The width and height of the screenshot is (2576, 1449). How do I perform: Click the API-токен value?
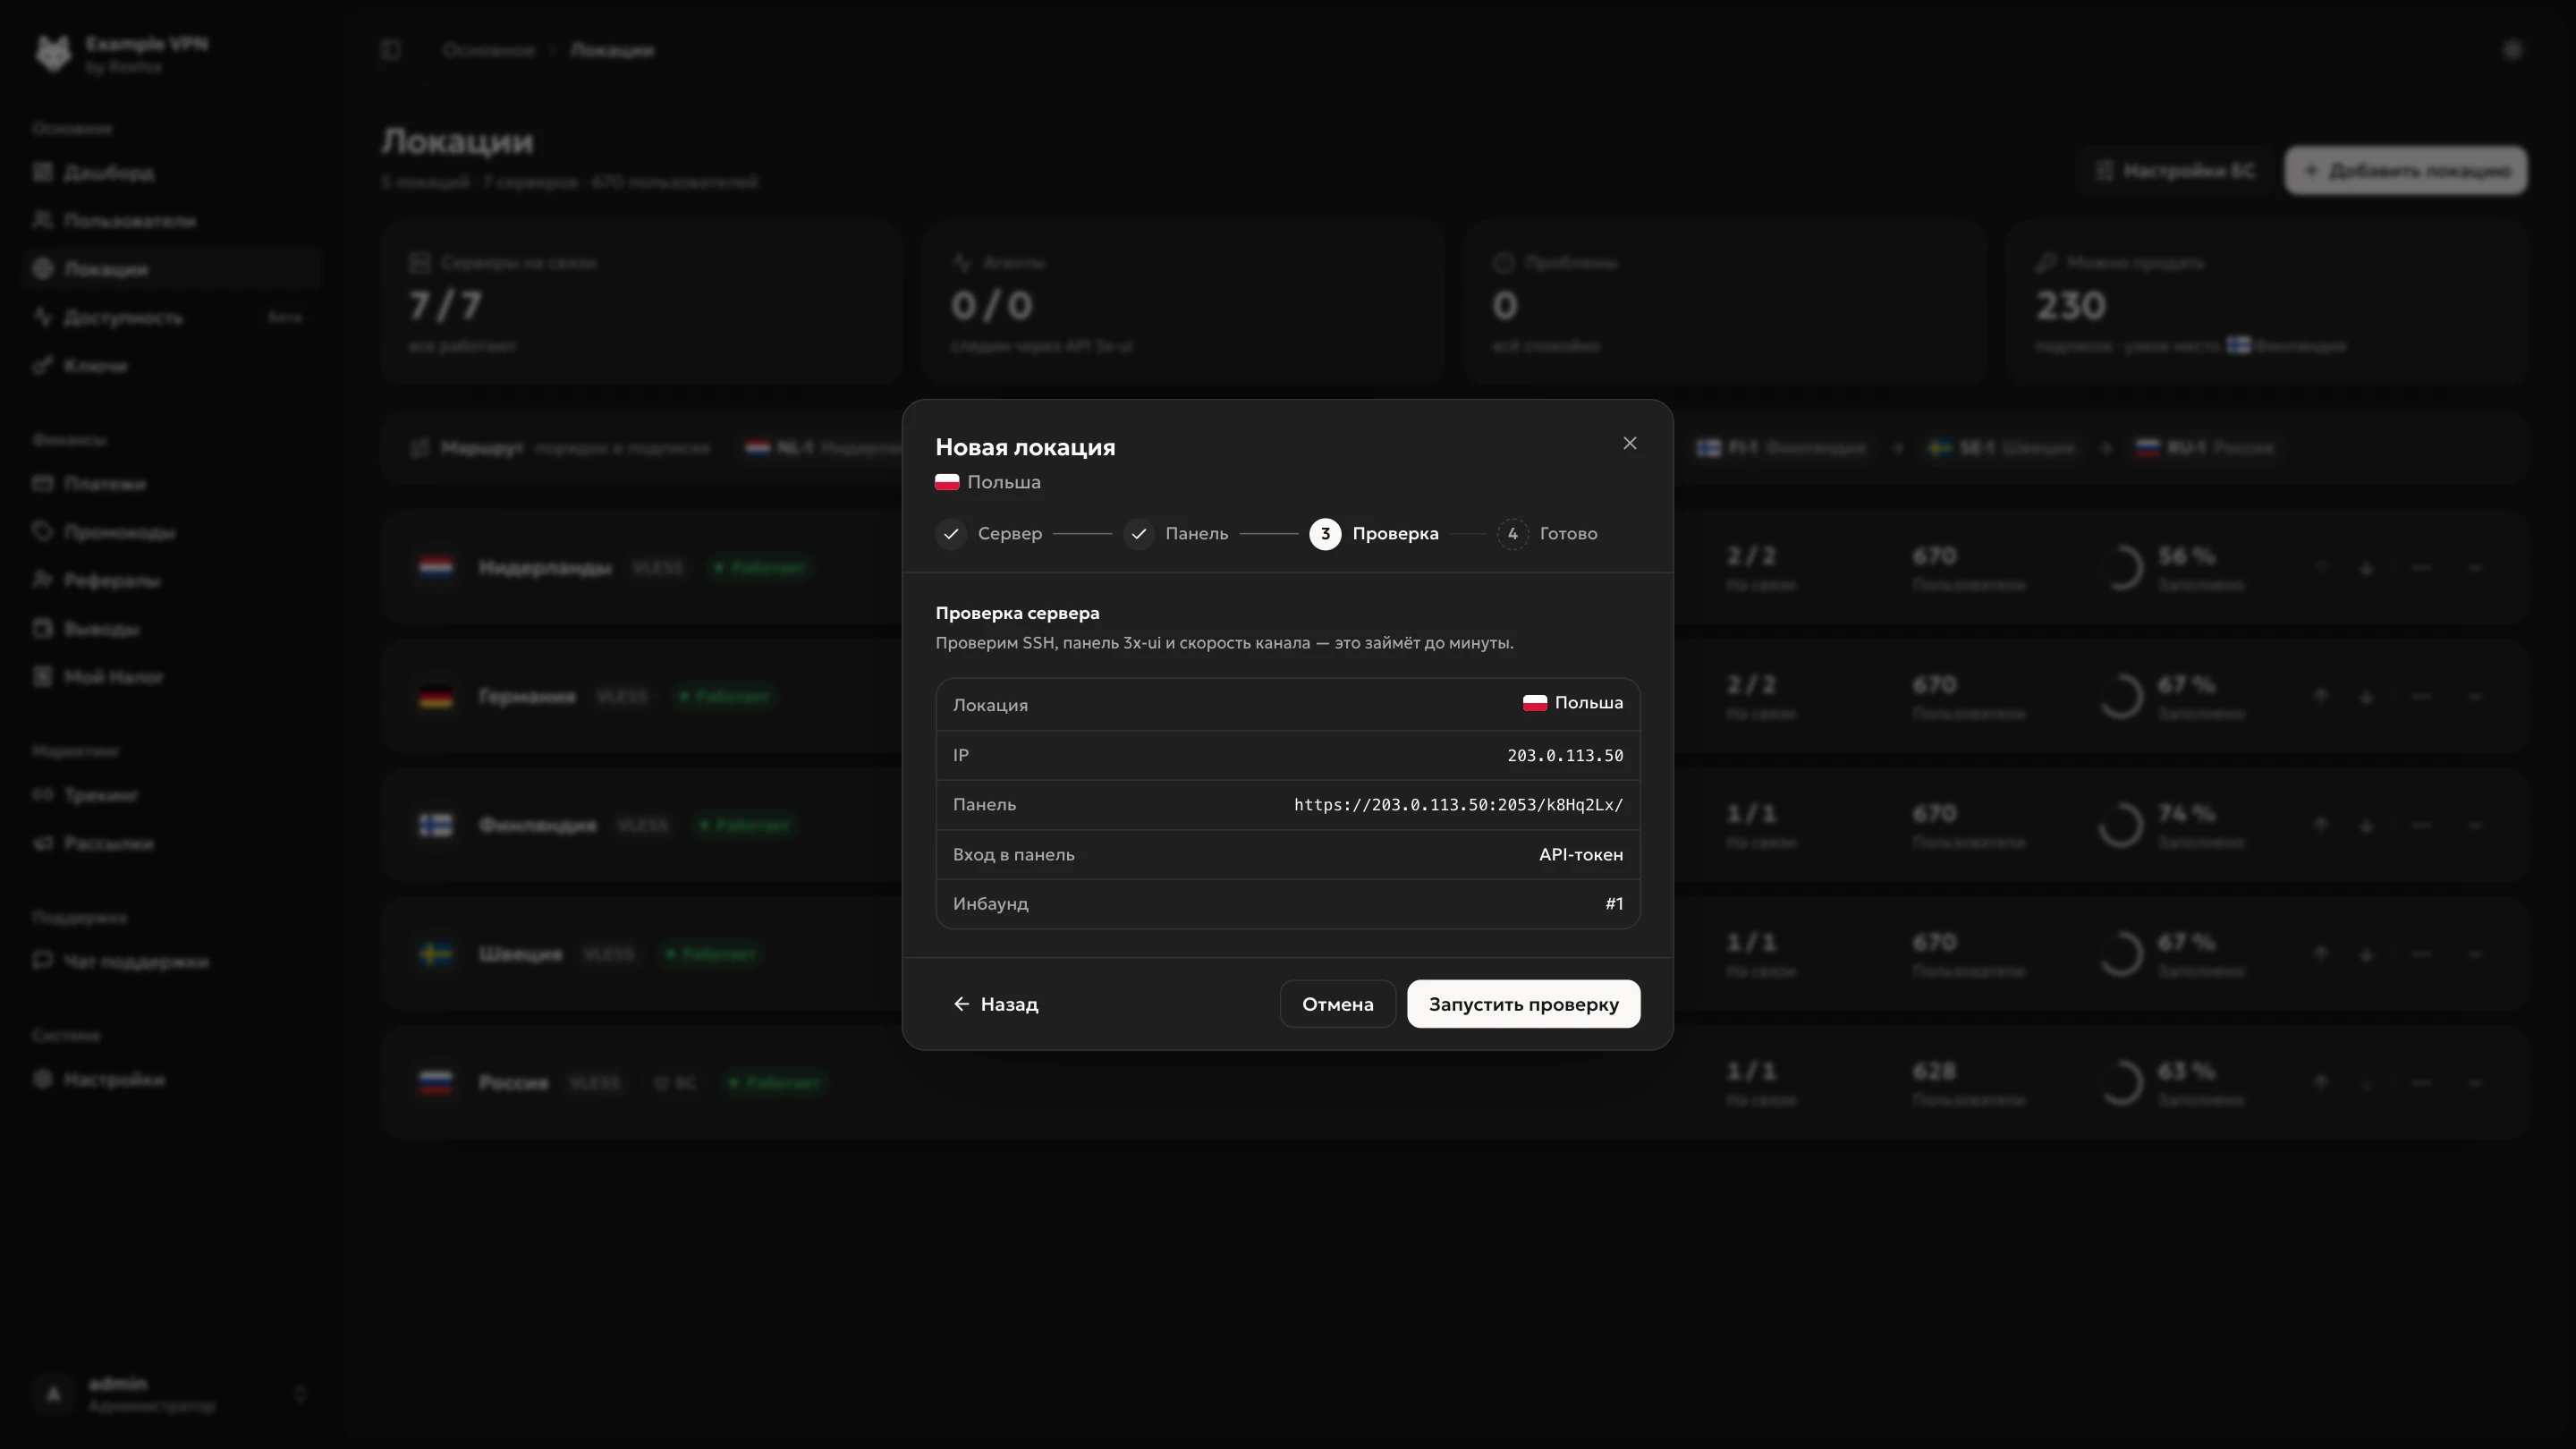(x=1580, y=855)
